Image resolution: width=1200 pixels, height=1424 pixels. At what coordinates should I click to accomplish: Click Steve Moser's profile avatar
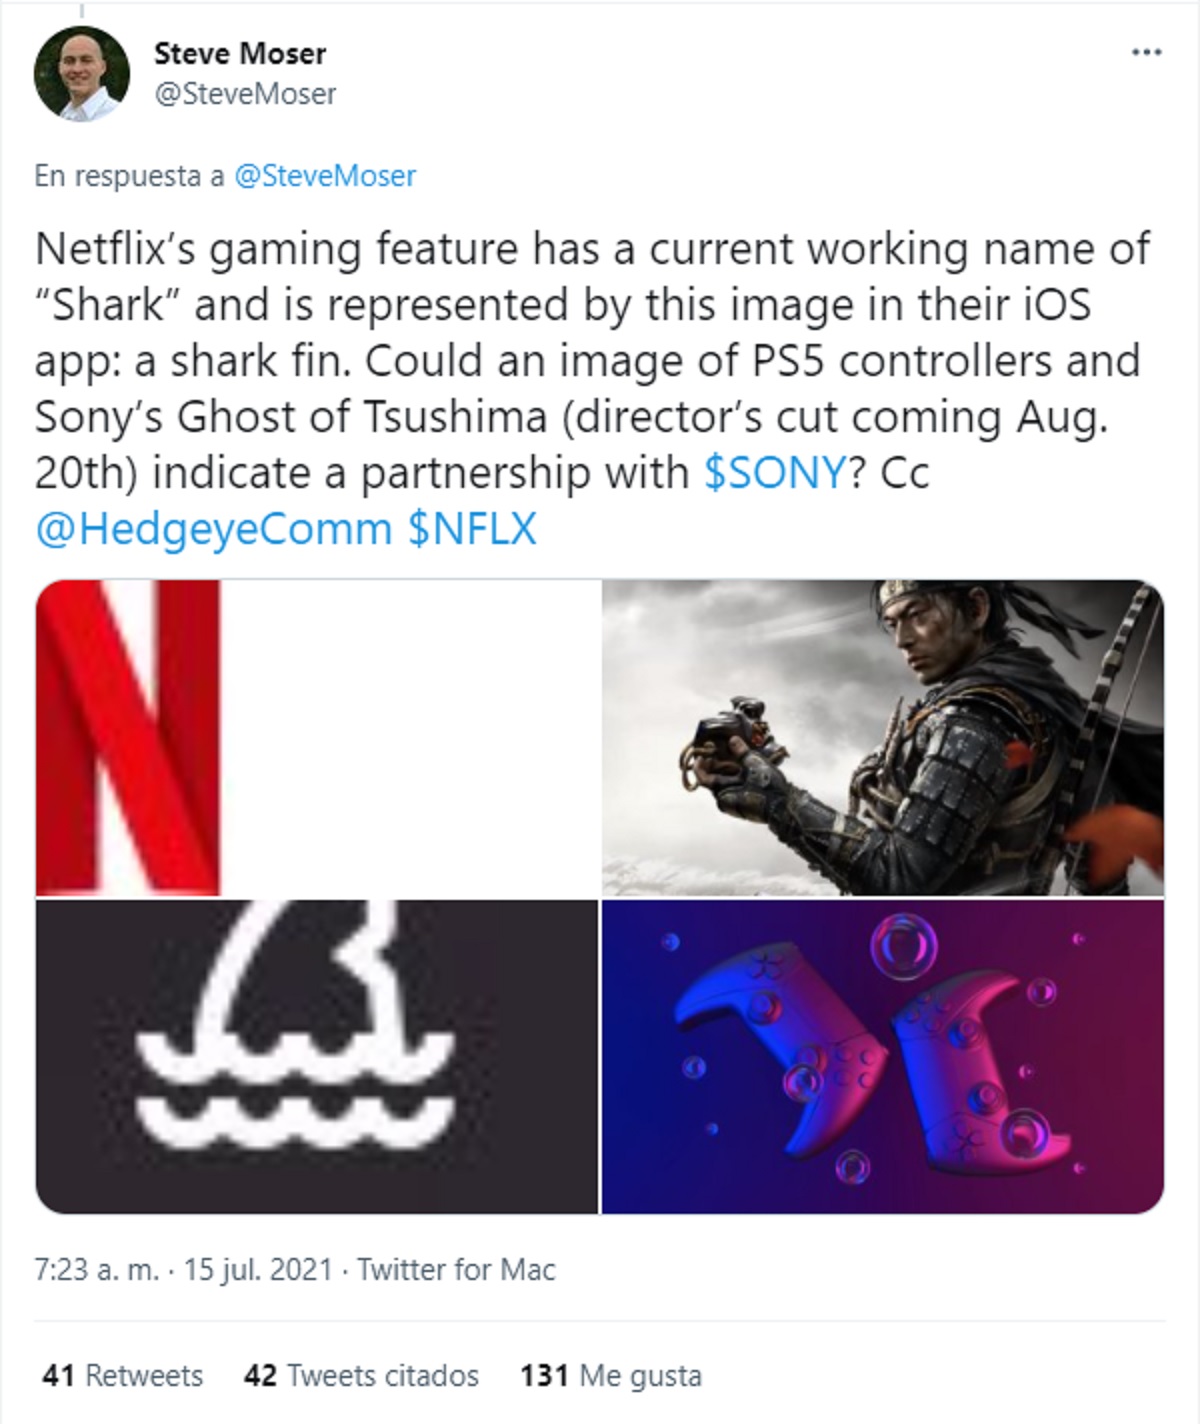(x=81, y=74)
